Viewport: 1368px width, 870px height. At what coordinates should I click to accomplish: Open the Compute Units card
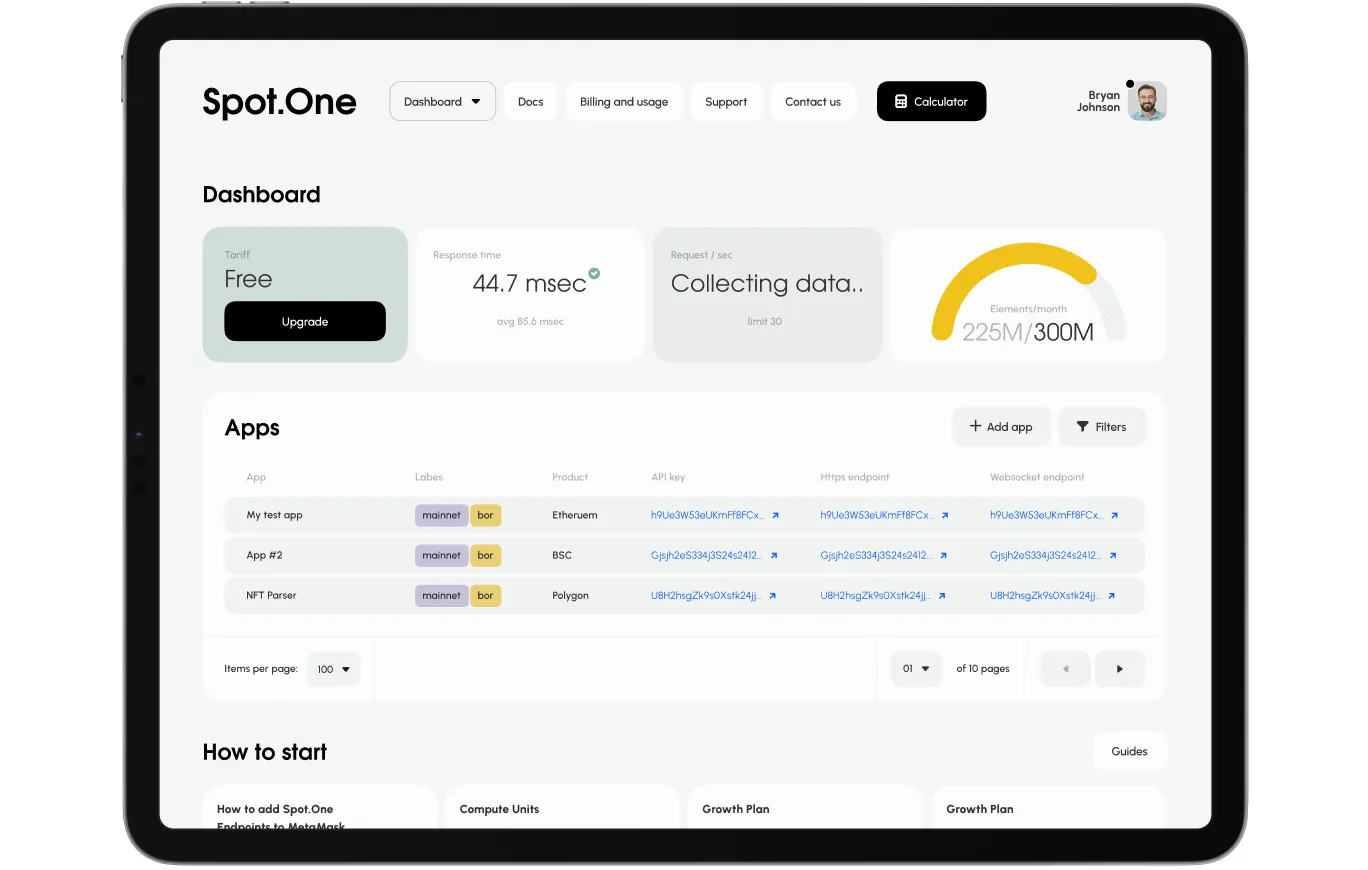coord(561,808)
